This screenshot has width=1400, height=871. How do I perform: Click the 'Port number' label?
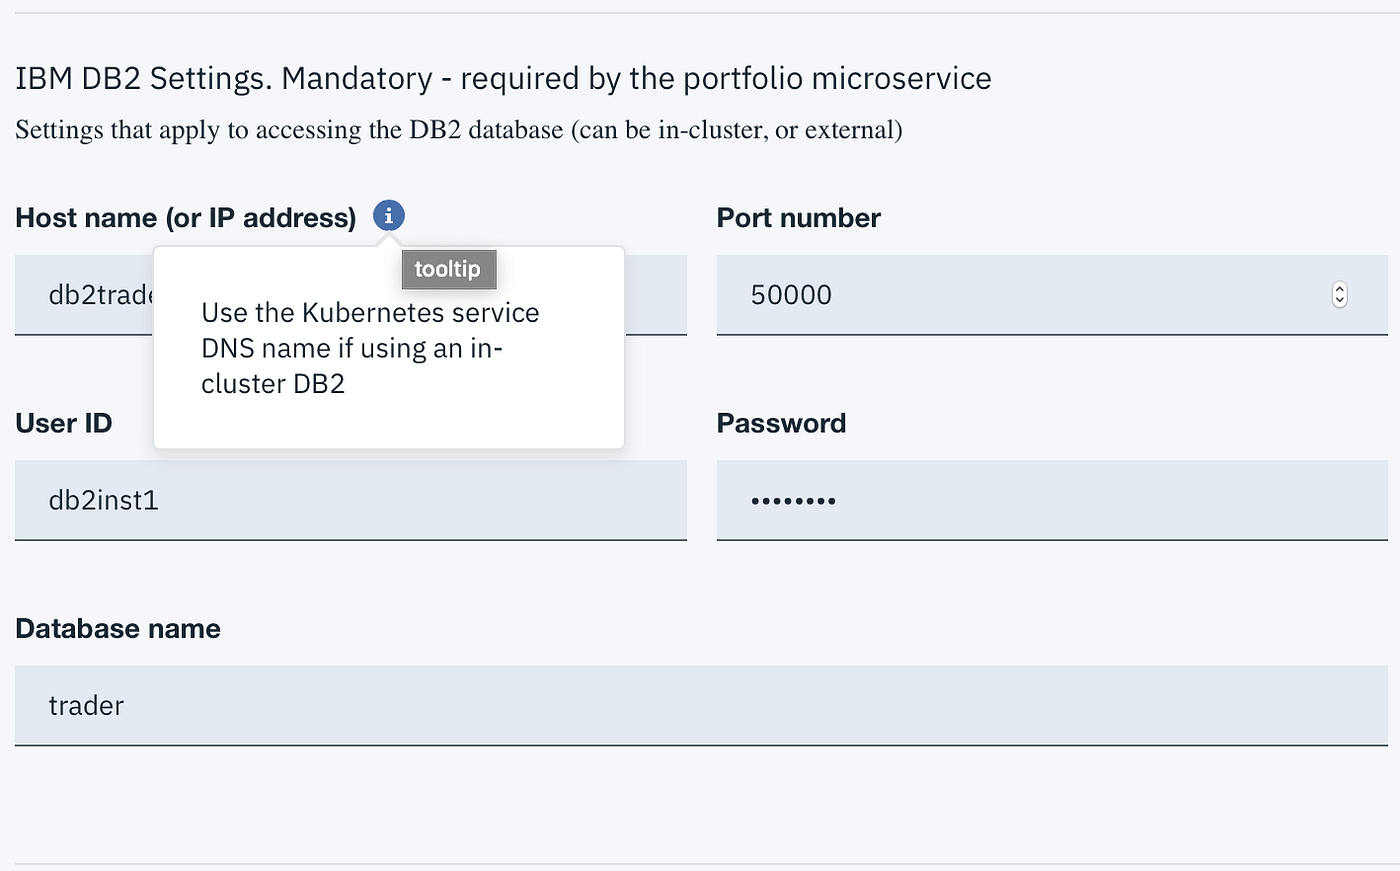(x=799, y=218)
